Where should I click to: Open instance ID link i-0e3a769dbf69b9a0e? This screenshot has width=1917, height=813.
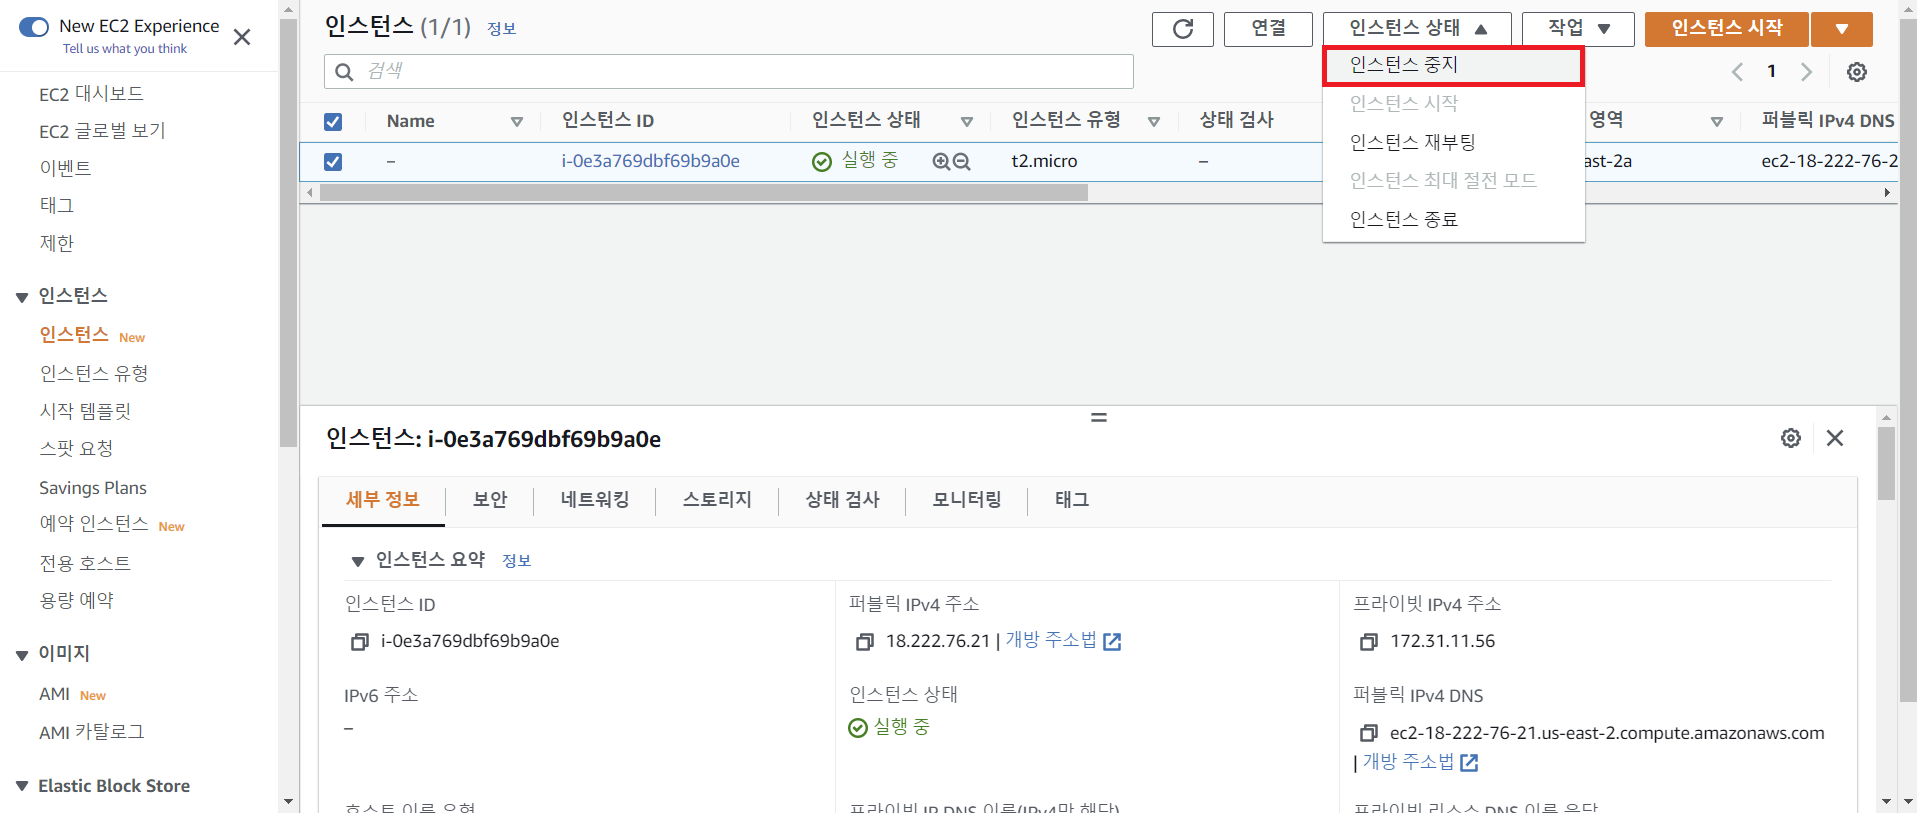click(x=650, y=161)
